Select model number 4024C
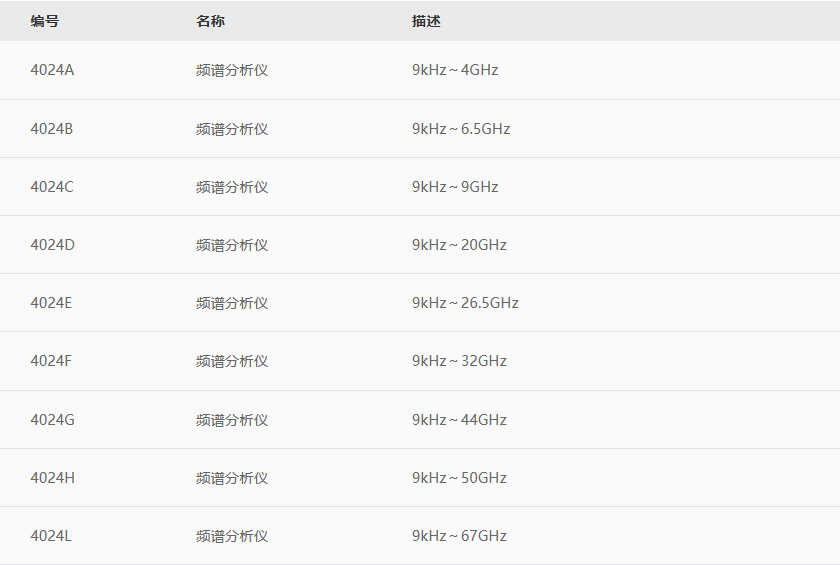Screen dimensions: 840x565 pos(52,187)
